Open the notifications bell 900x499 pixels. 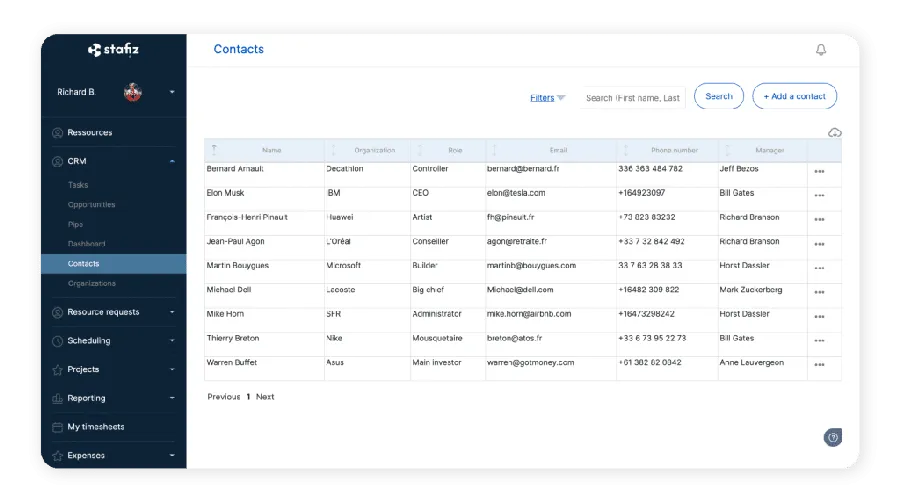[x=821, y=50]
